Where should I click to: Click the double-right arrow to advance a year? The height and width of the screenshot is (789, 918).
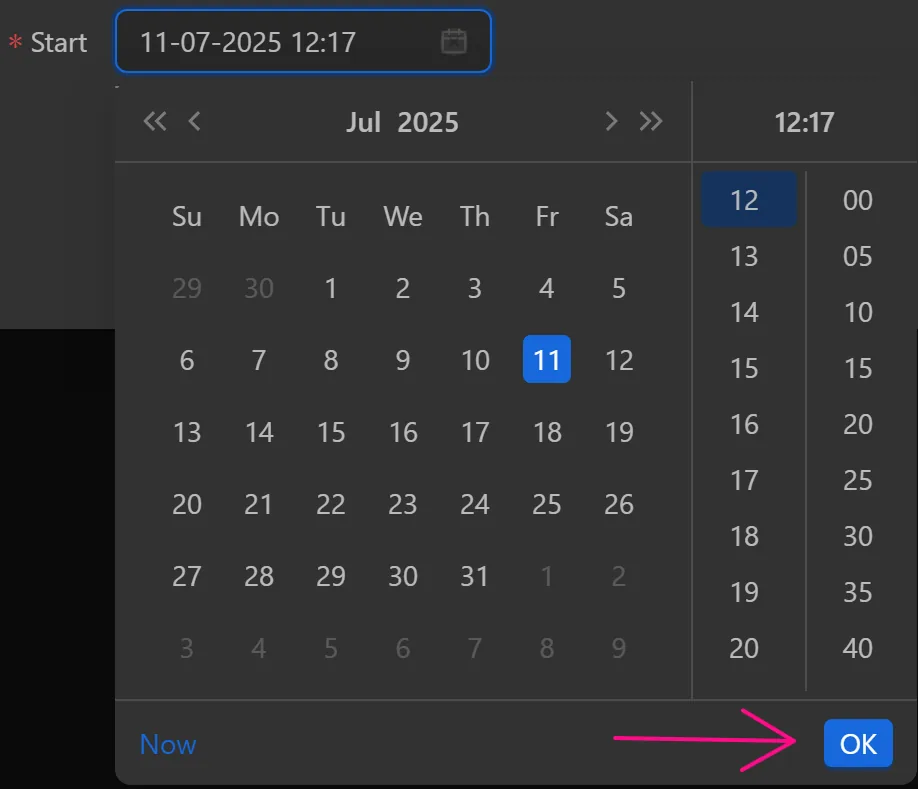pos(651,121)
